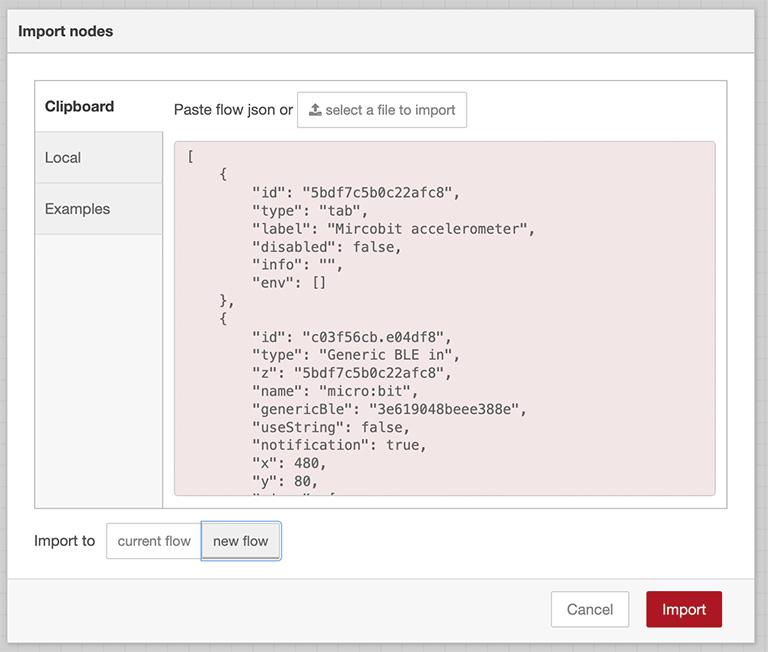Select 'new flow' as import target

point(241,541)
